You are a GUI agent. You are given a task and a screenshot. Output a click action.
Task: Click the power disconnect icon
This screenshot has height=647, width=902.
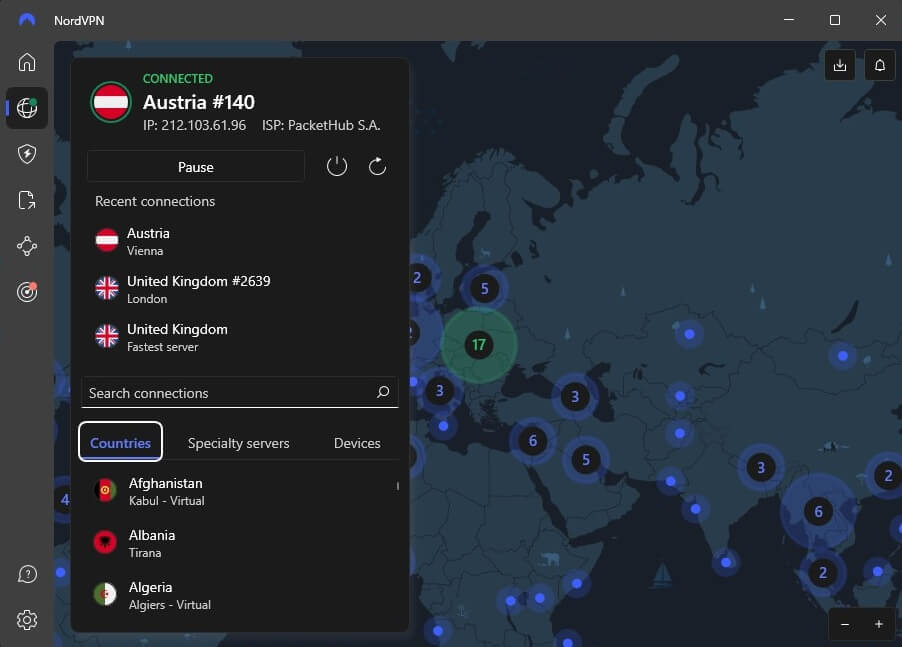click(x=337, y=167)
